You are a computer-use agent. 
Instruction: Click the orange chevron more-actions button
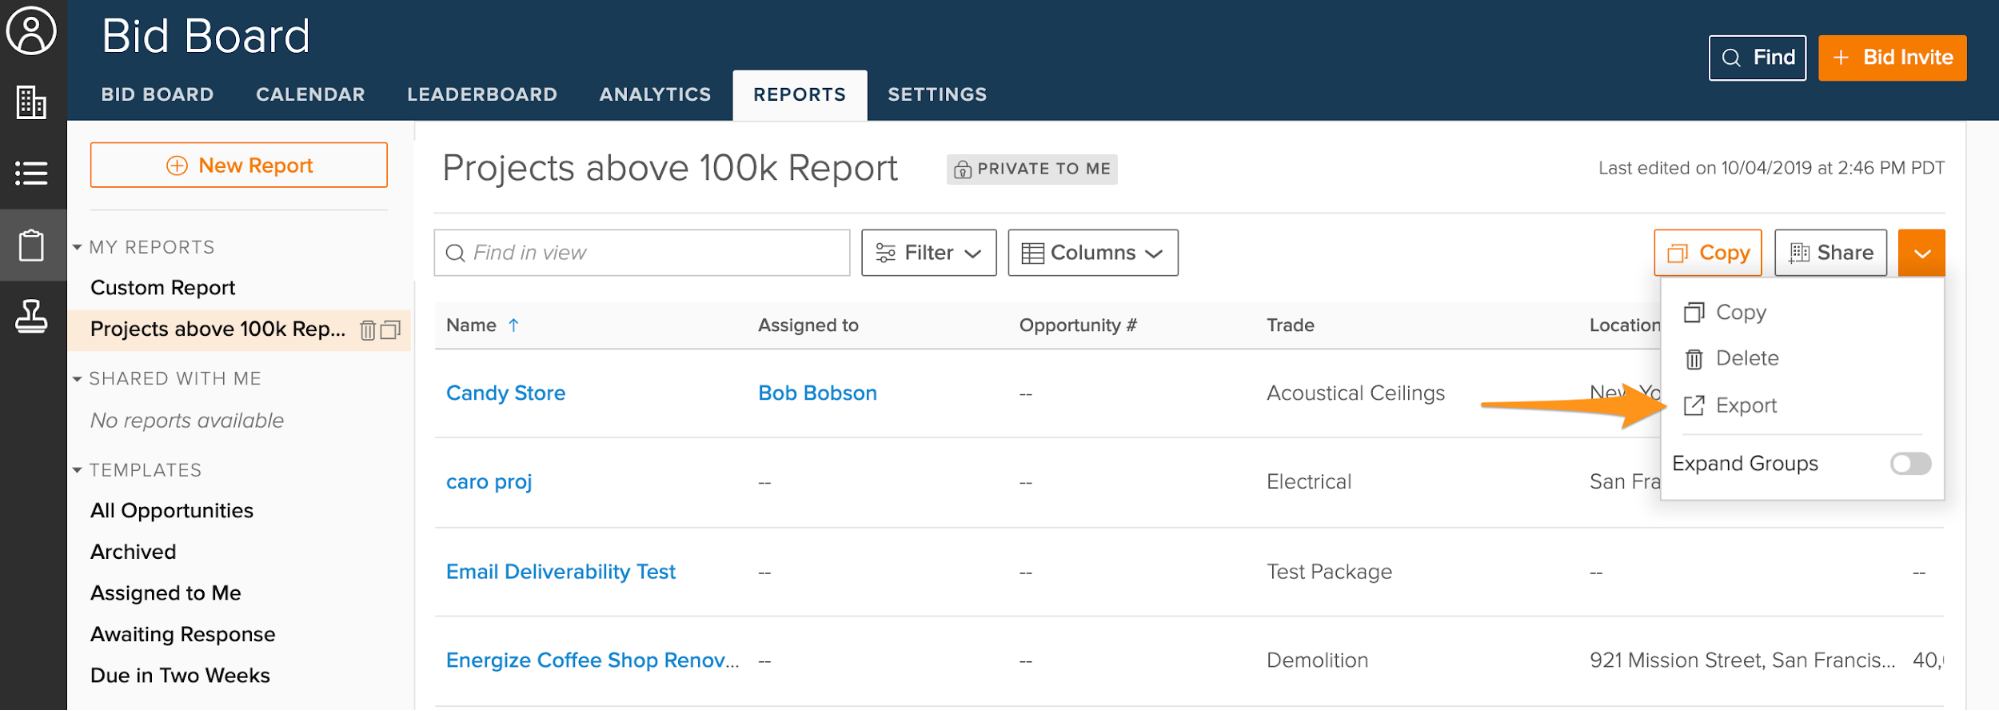click(1921, 253)
